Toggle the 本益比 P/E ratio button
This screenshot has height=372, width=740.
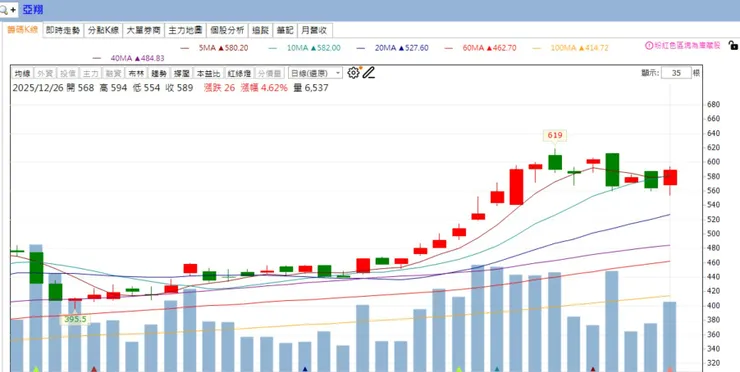point(209,73)
